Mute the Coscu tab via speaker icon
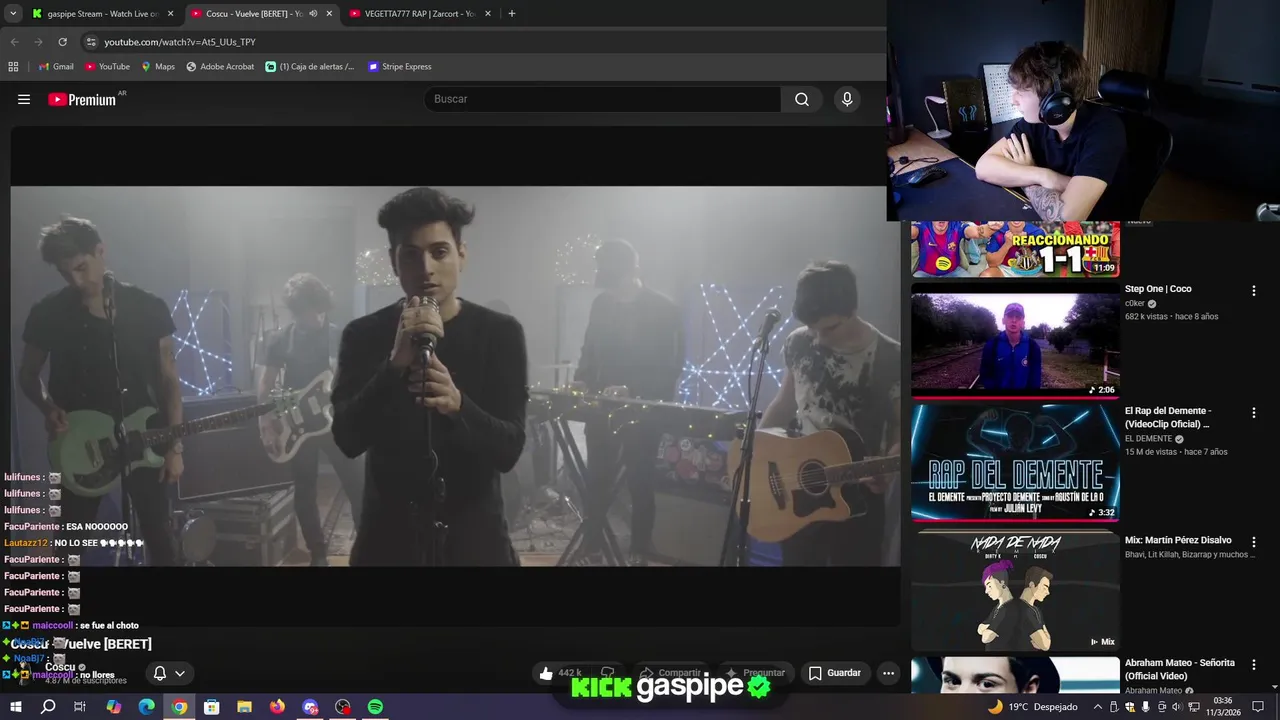This screenshot has height=720, width=1280. click(x=313, y=14)
